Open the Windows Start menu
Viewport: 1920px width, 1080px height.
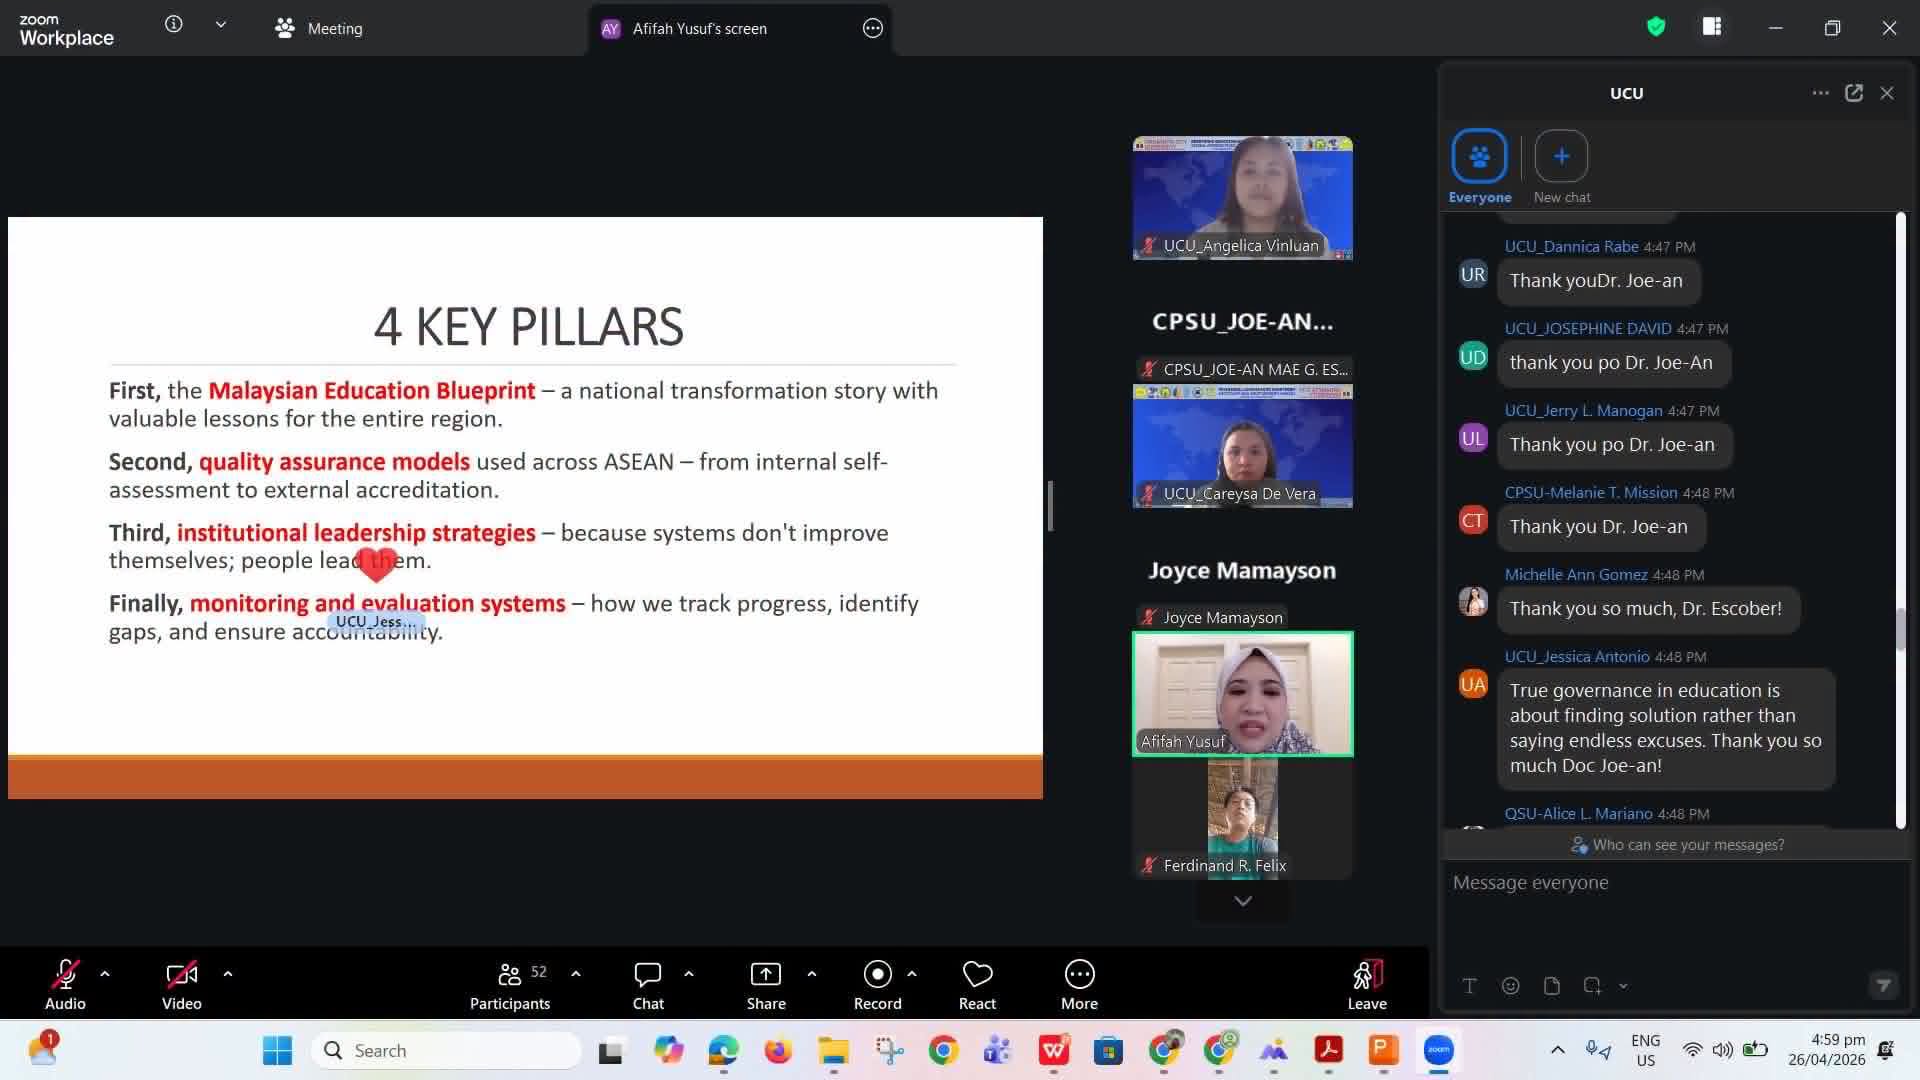(277, 1051)
